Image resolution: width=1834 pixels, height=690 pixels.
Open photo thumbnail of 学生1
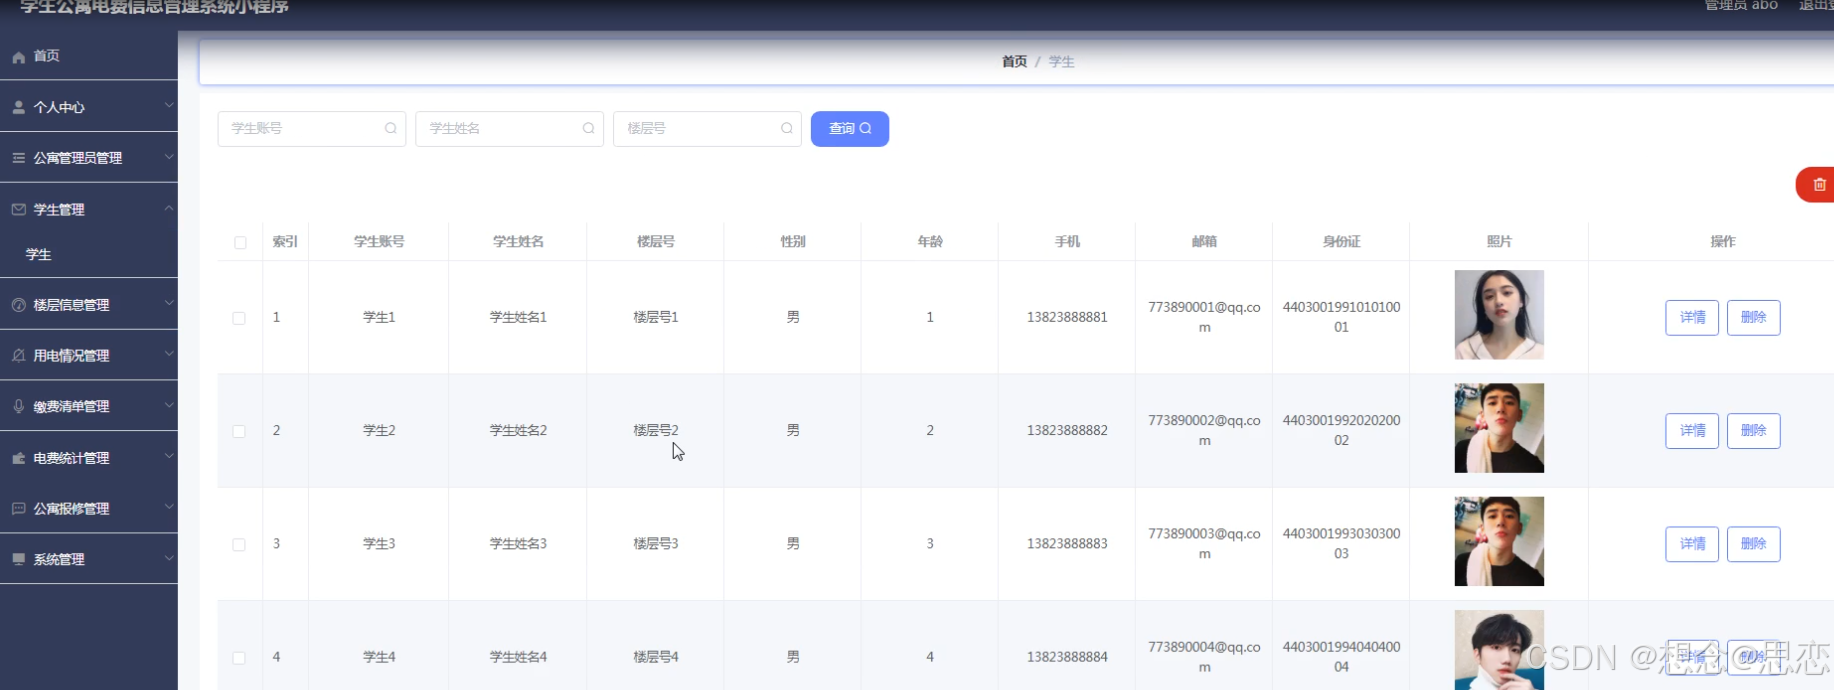pos(1499,315)
